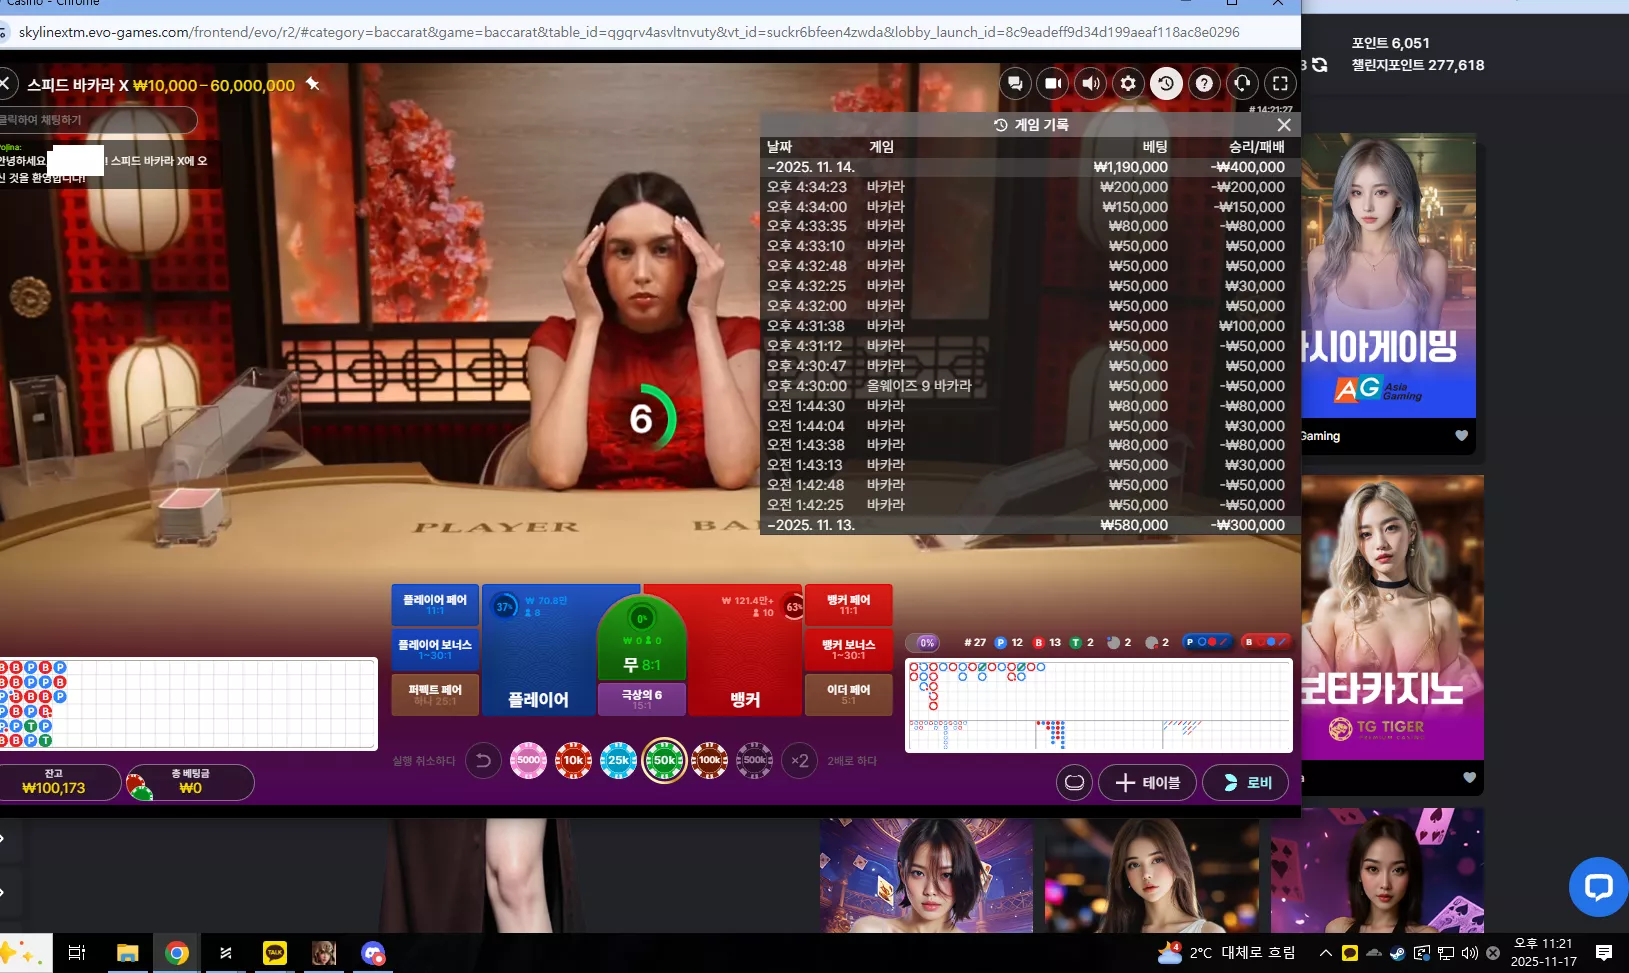Image resolution: width=1629 pixels, height=973 pixels.
Task: Bet on 이더 페어 side bet
Action: click(849, 695)
